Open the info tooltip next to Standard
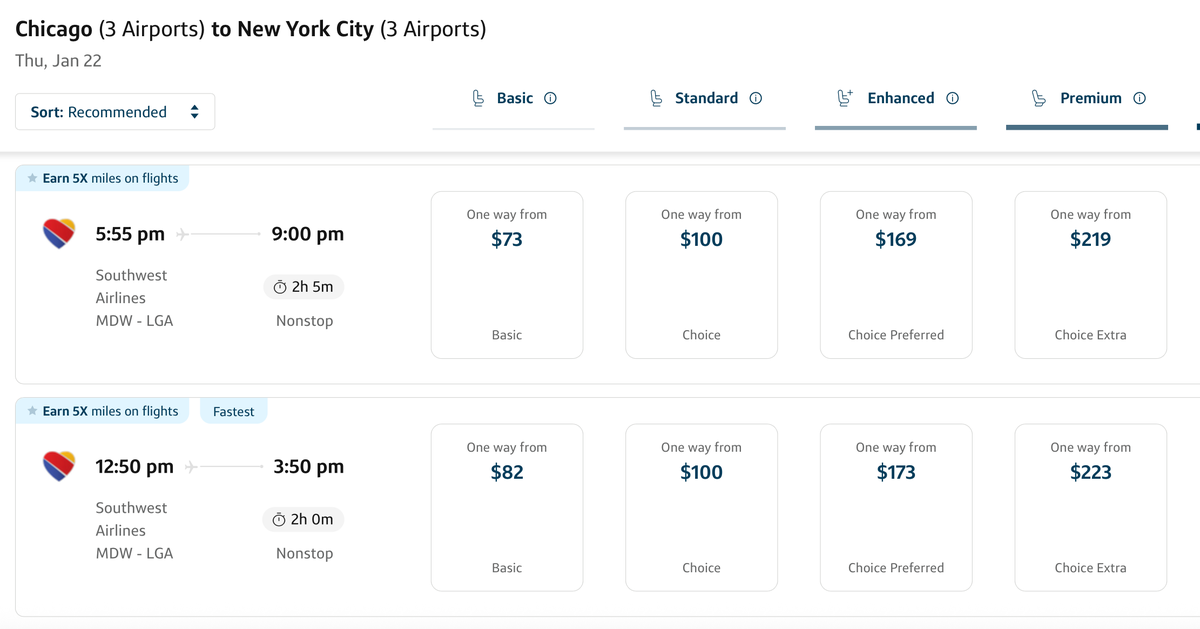1200x629 pixels. coord(757,98)
